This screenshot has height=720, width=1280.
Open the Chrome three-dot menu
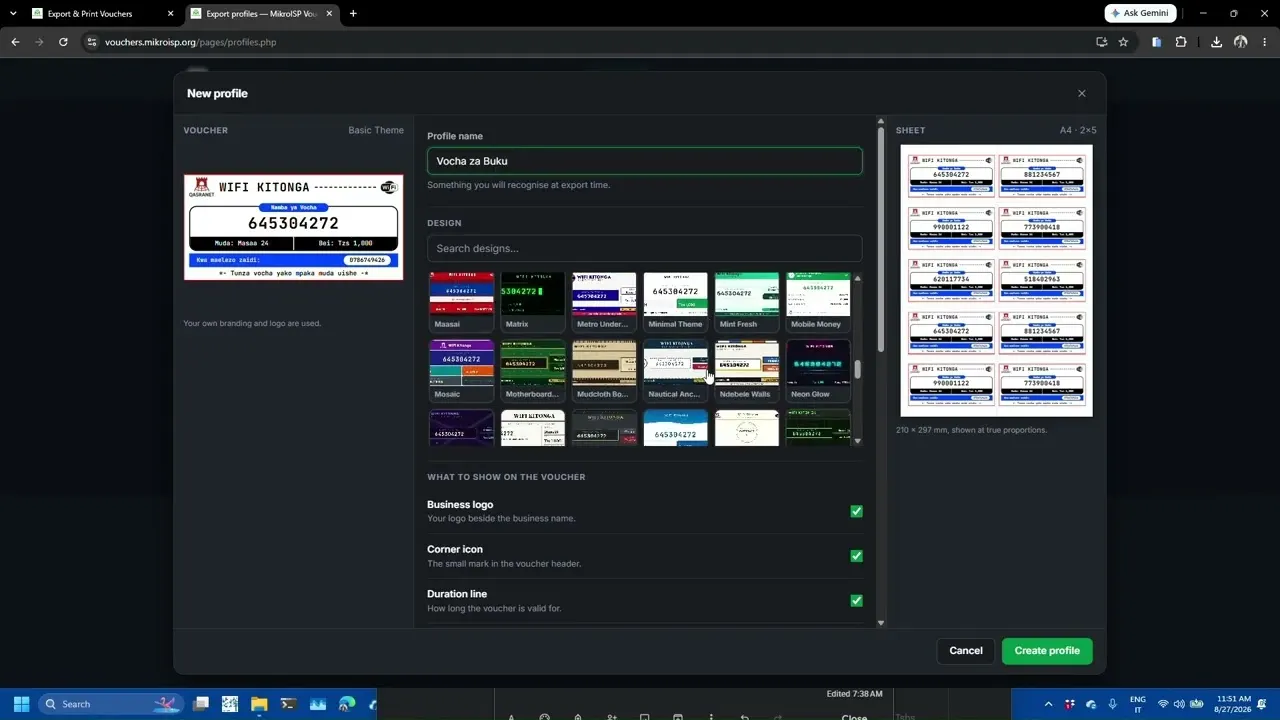[x=1264, y=42]
